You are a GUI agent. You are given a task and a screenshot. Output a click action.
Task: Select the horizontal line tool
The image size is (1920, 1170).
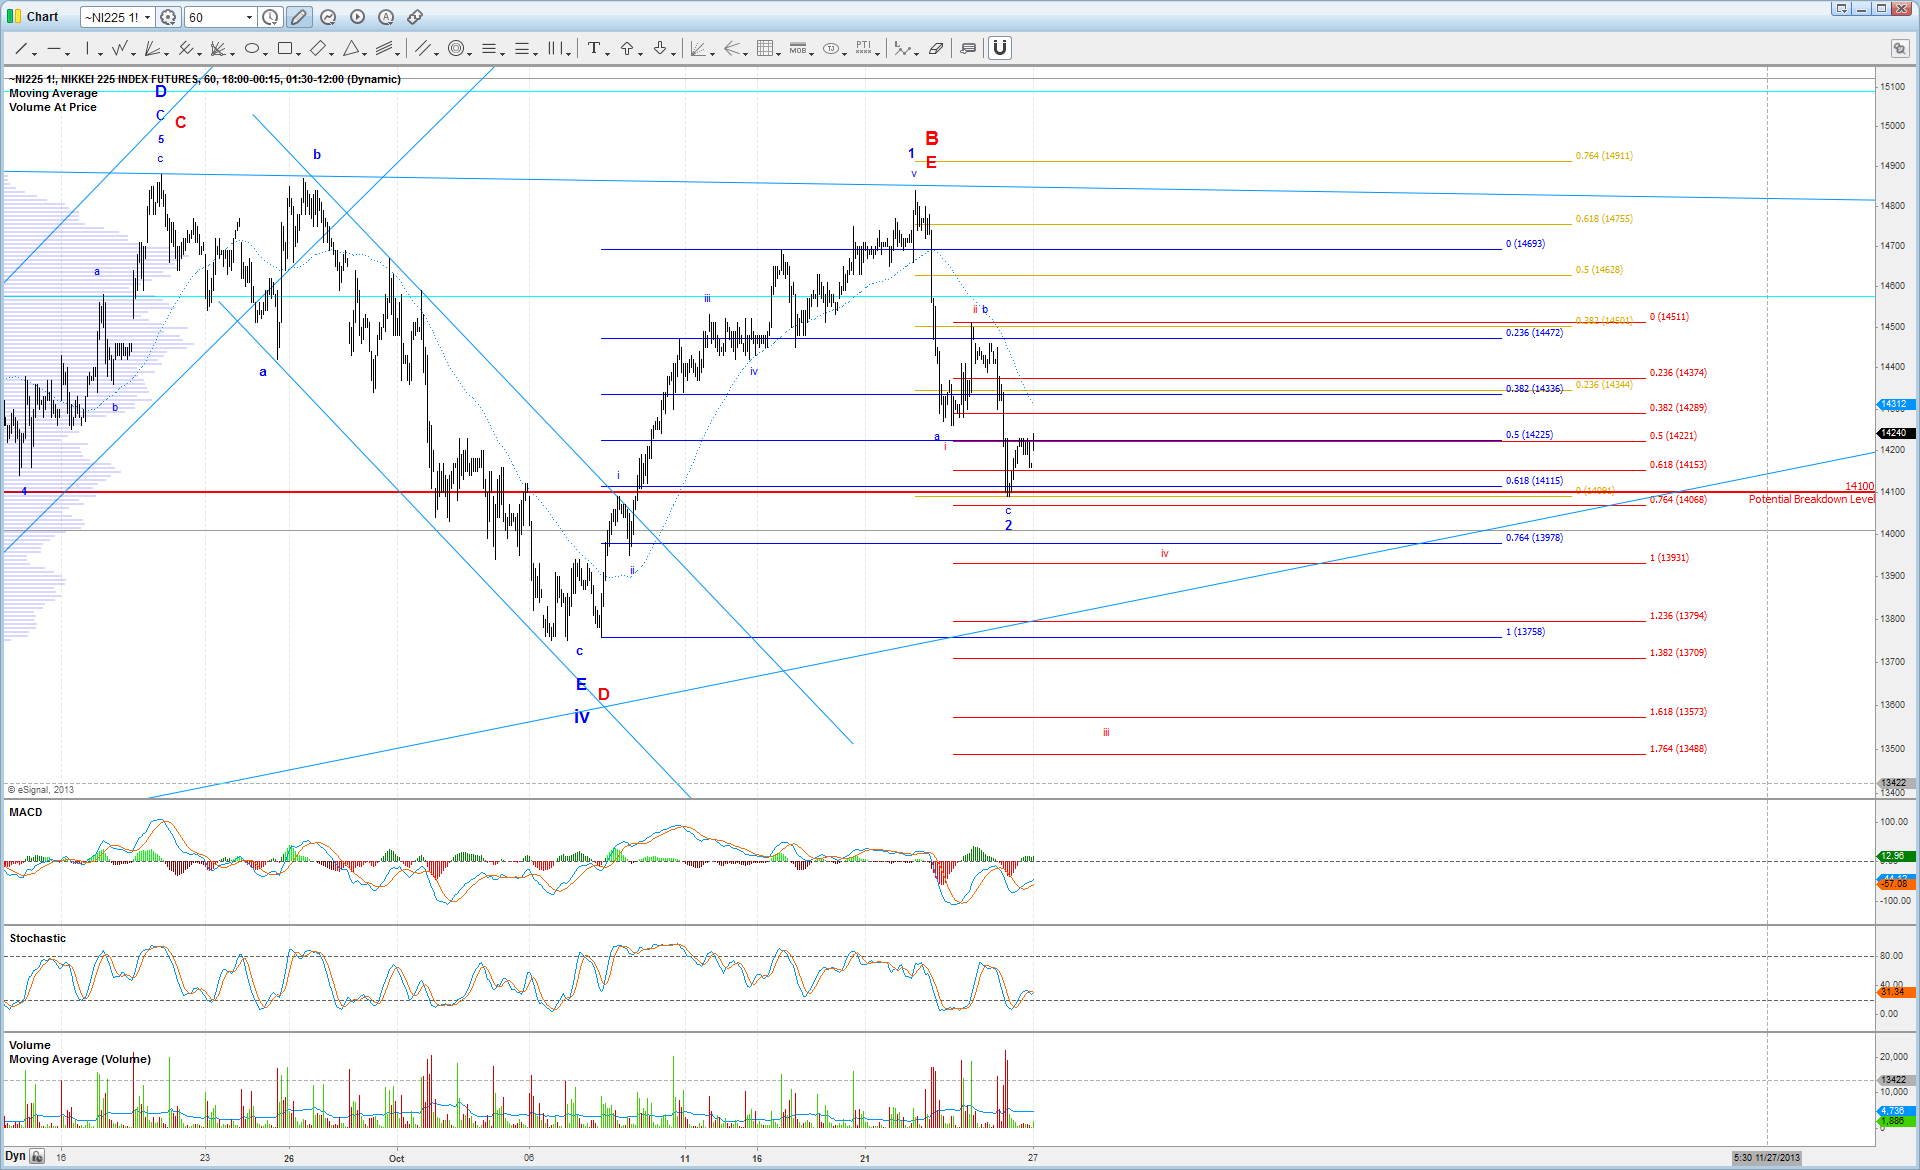click(x=54, y=48)
